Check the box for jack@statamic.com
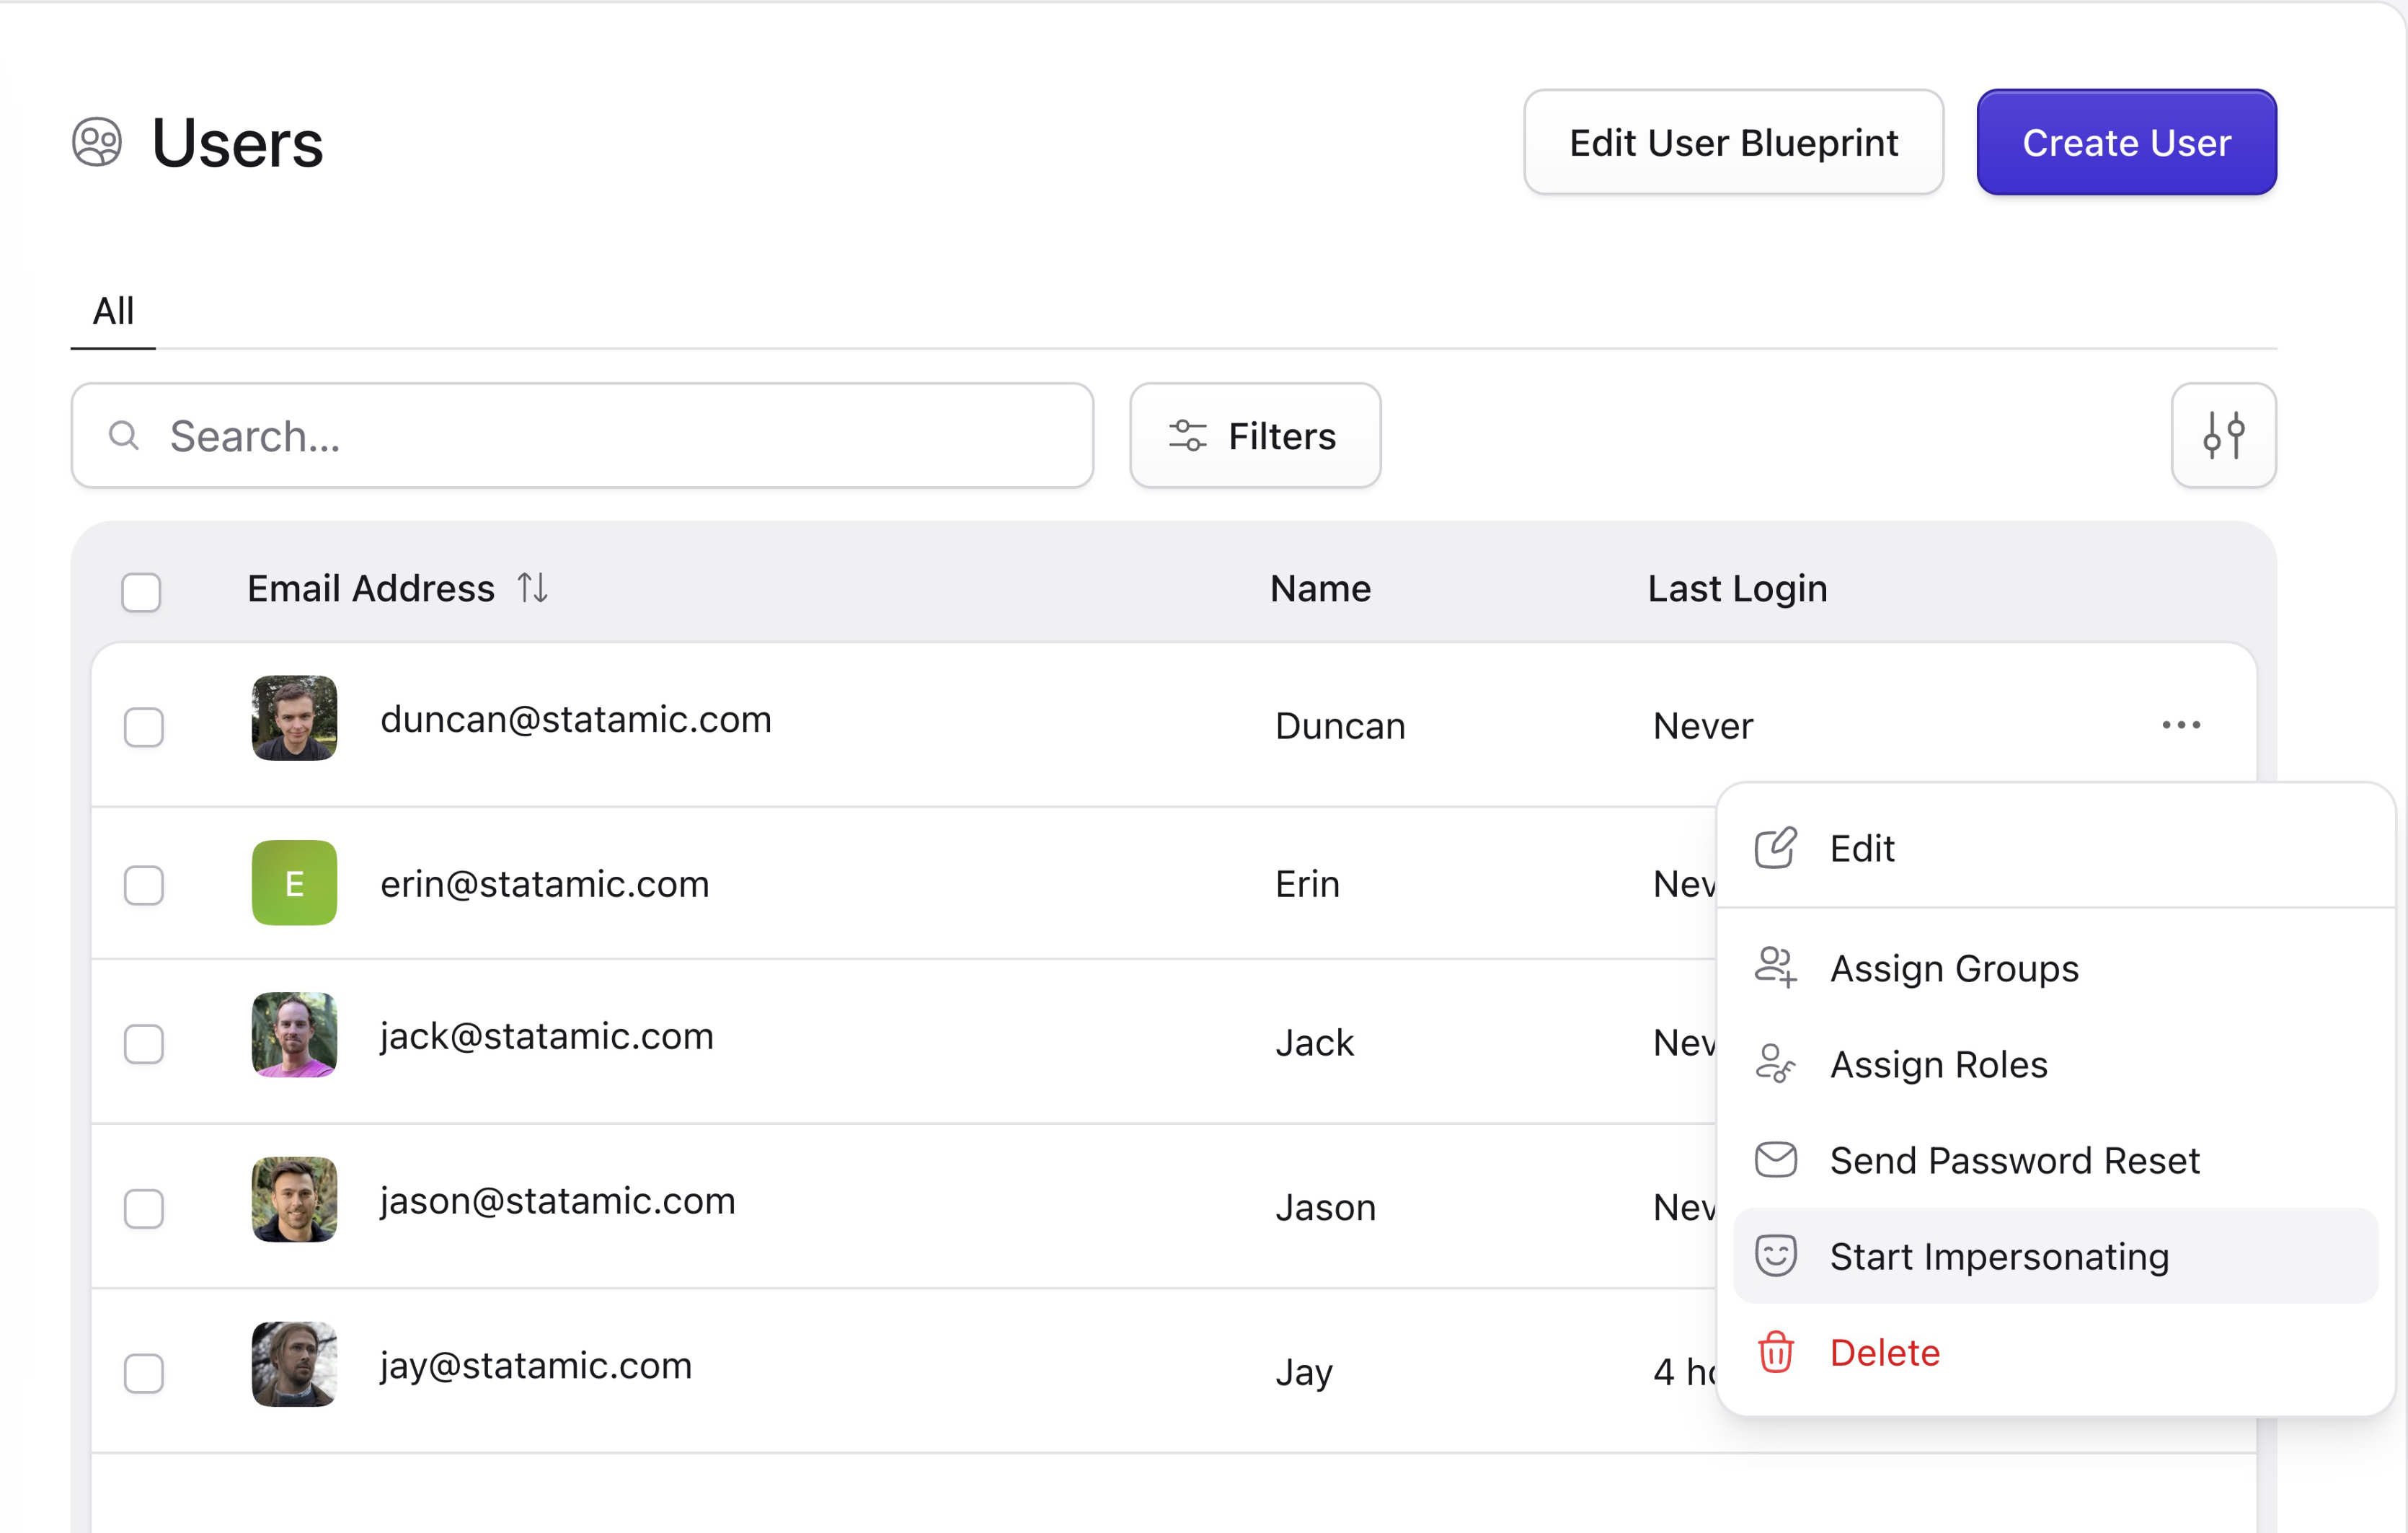 click(x=144, y=1044)
